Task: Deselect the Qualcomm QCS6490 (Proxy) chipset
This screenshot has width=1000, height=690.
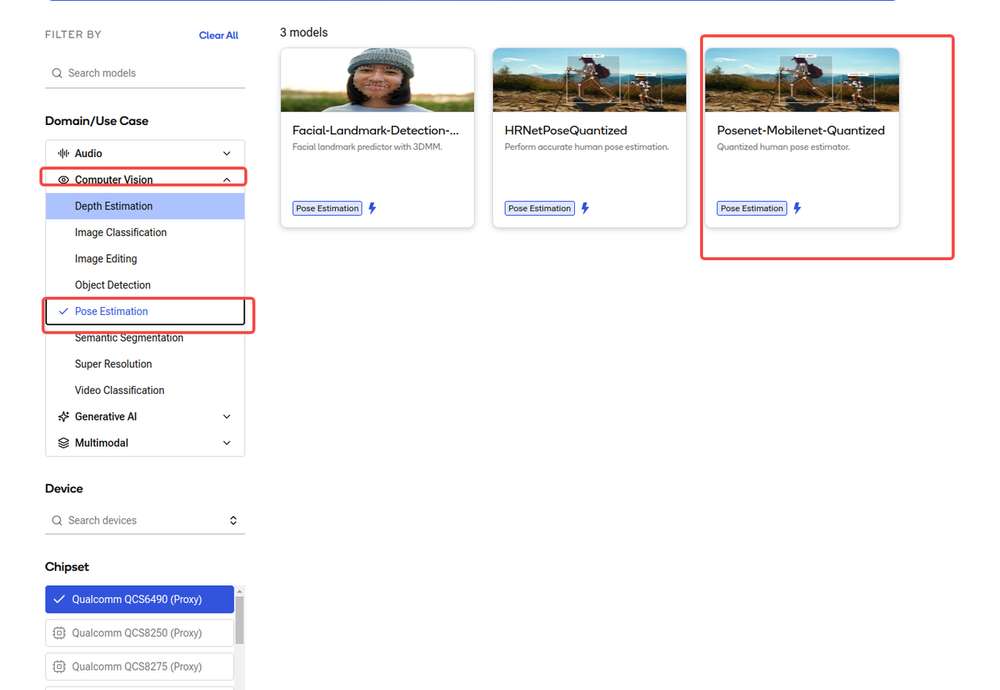Action: 140,599
